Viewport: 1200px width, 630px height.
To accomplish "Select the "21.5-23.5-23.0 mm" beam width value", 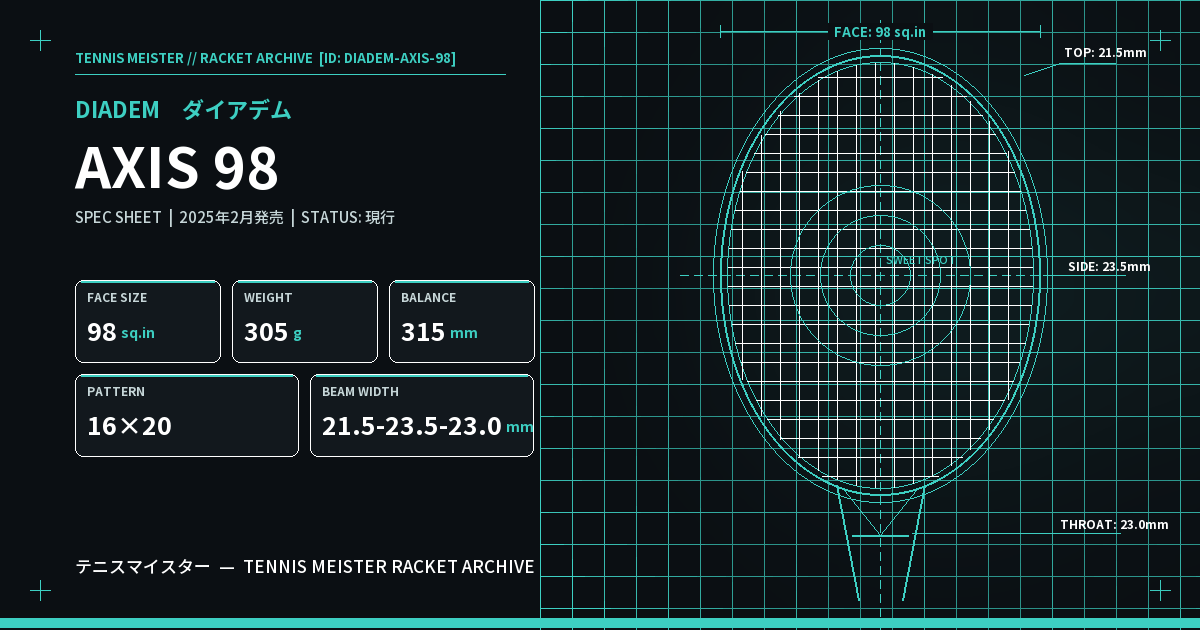I will pos(427,426).
